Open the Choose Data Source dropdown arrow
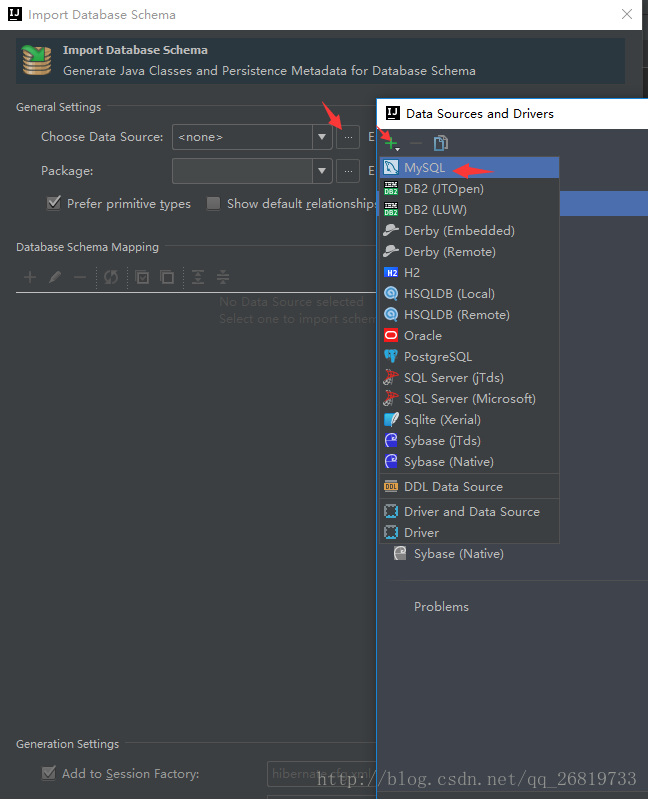 (322, 137)
